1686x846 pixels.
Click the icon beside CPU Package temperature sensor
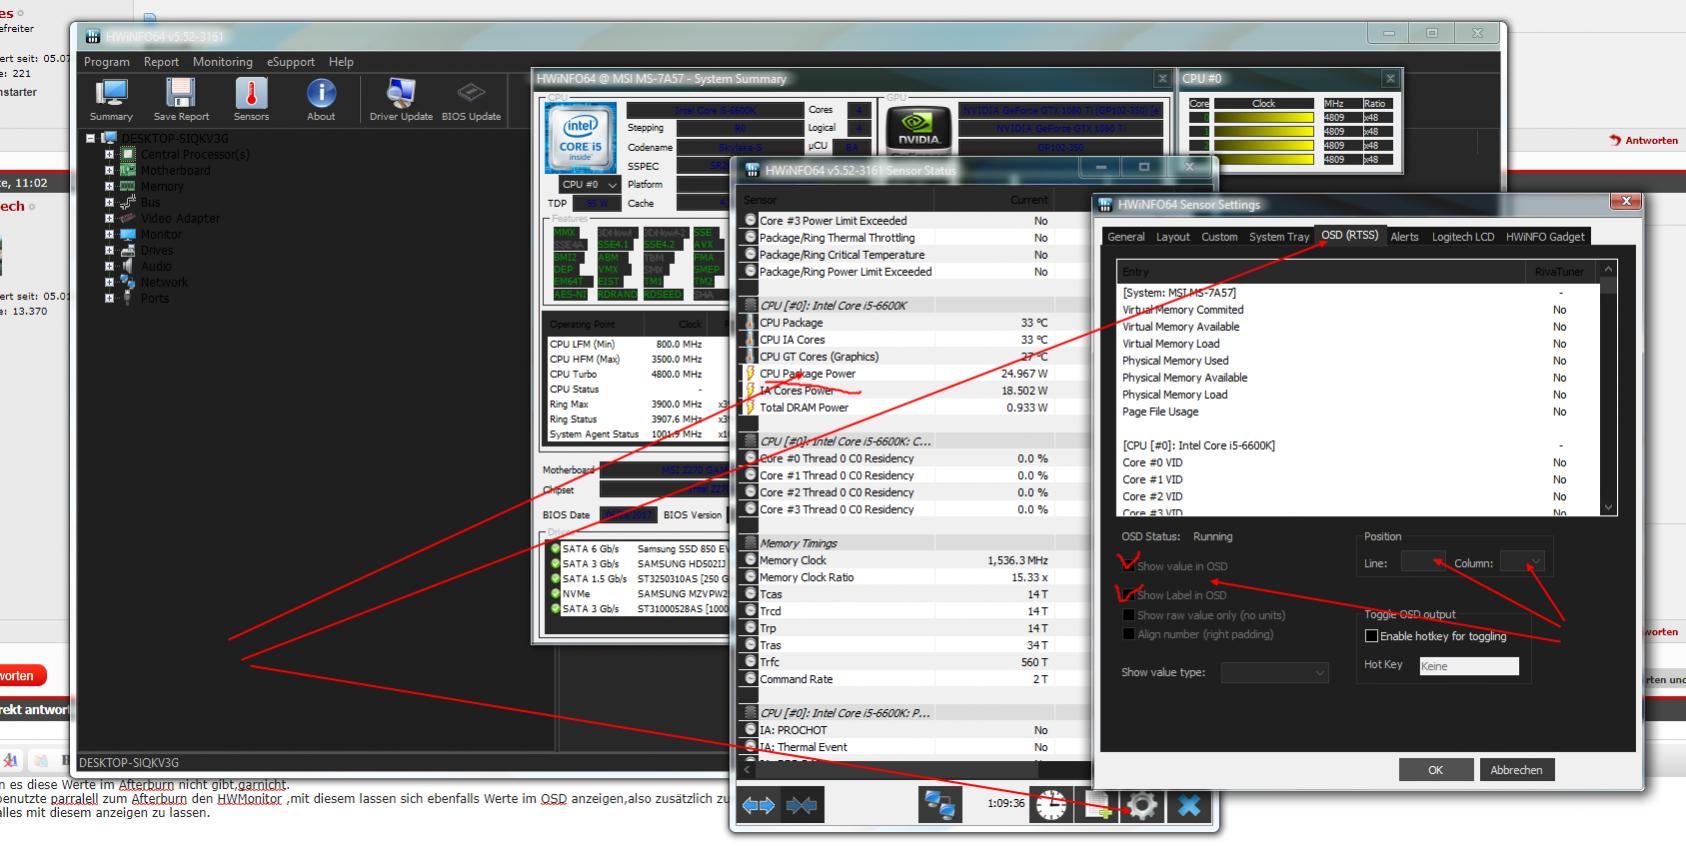pyautogui.click(x=751, y=323)
